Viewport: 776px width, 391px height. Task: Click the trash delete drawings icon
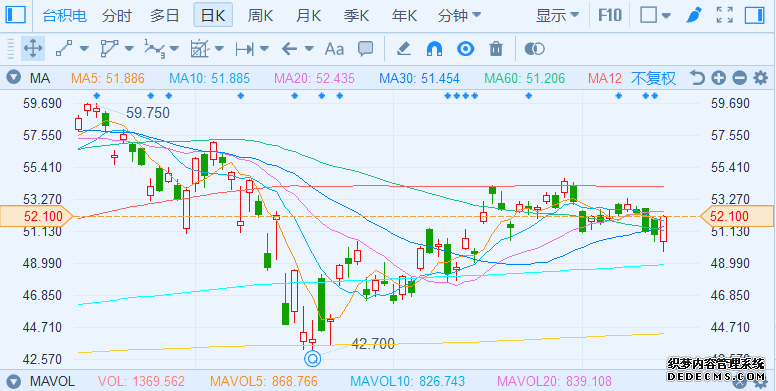tap(496, 49)
